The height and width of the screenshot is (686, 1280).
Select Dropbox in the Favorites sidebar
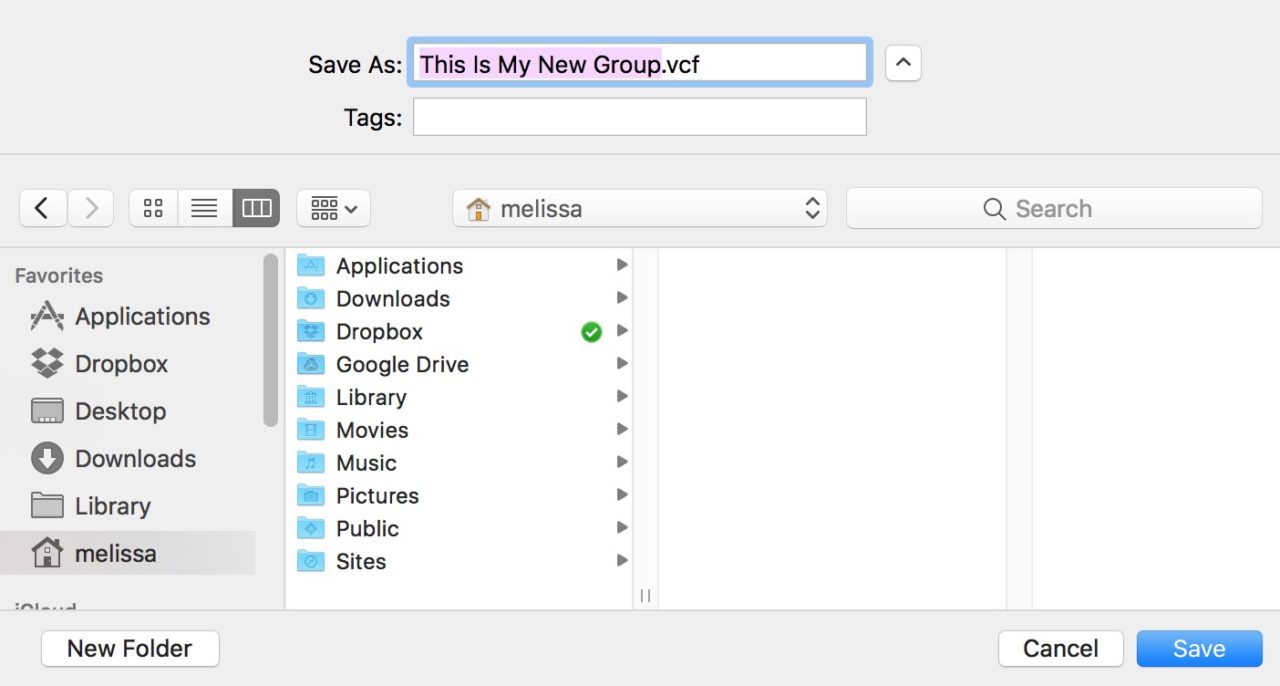pyautogui.click(x=121, y=364)
